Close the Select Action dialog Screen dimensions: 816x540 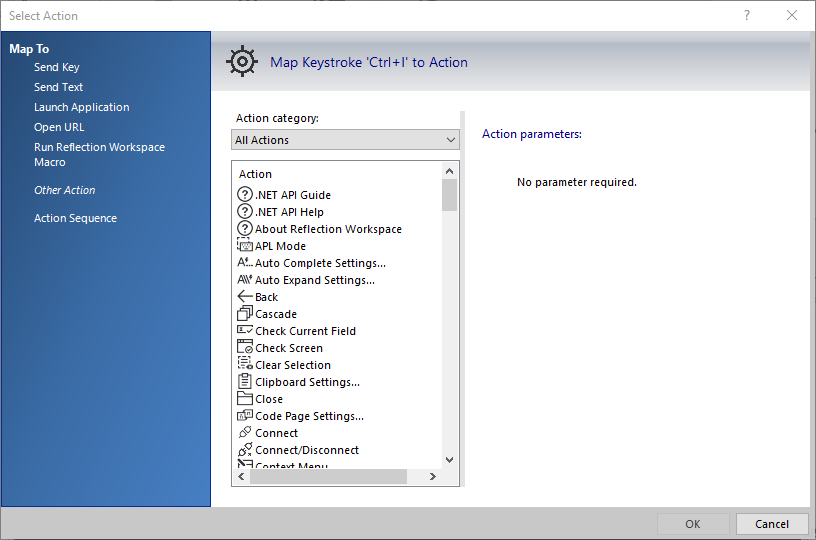coord(792,15)
